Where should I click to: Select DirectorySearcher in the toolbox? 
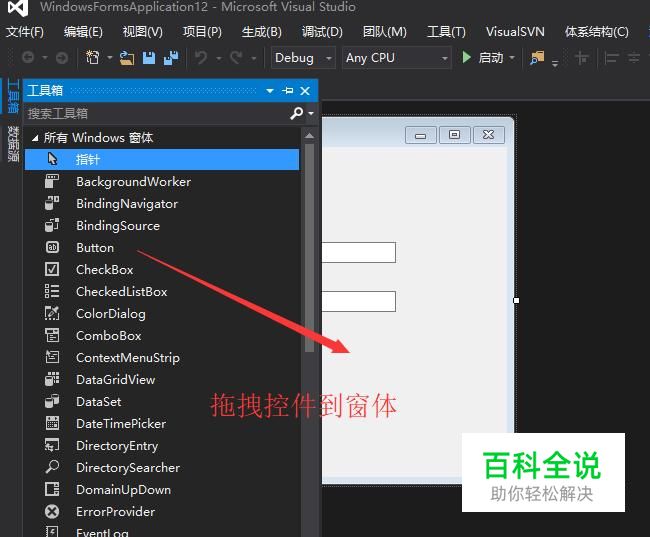click(162, 467)
